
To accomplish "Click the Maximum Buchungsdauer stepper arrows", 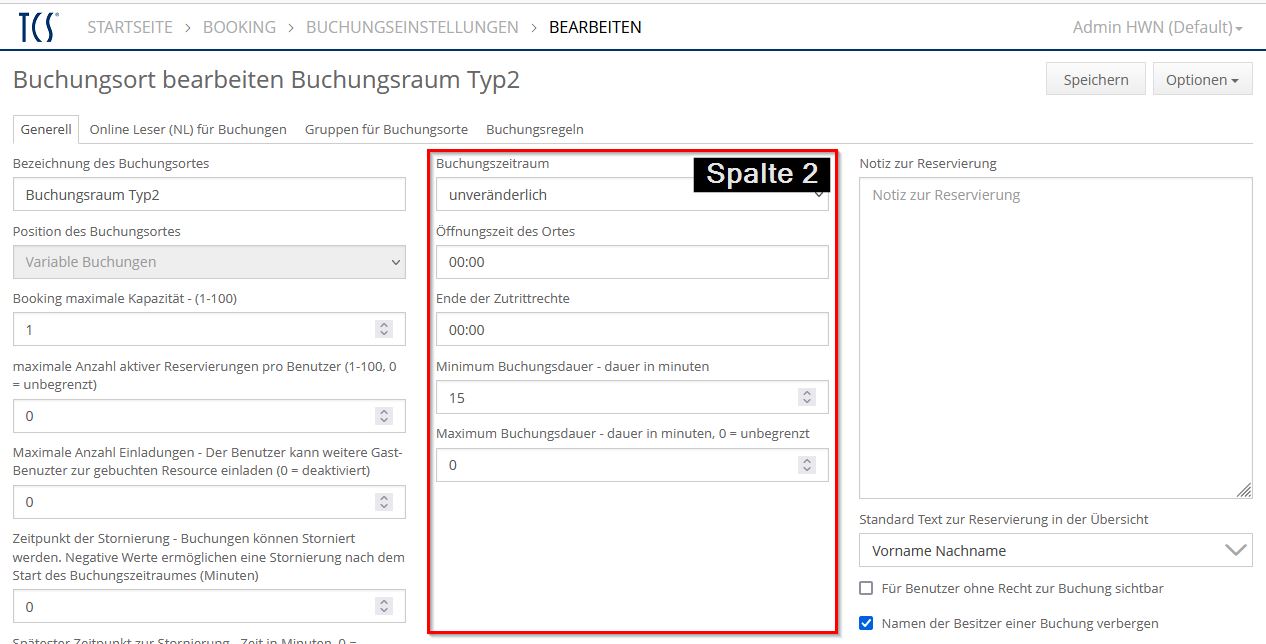I will [x=807, y=465].
